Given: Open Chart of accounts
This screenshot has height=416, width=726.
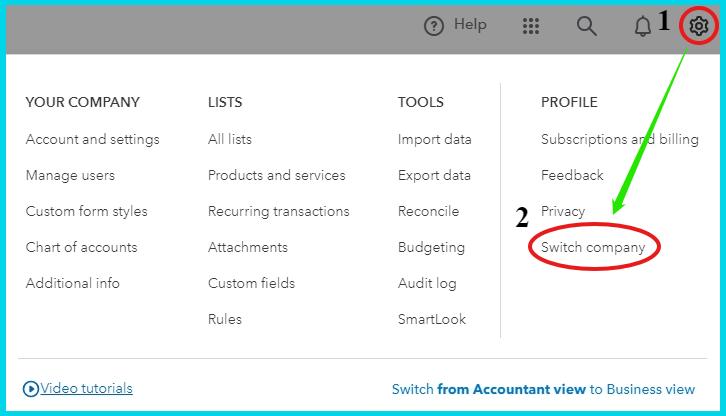Looking at the screenshot, I should point(81,247).
